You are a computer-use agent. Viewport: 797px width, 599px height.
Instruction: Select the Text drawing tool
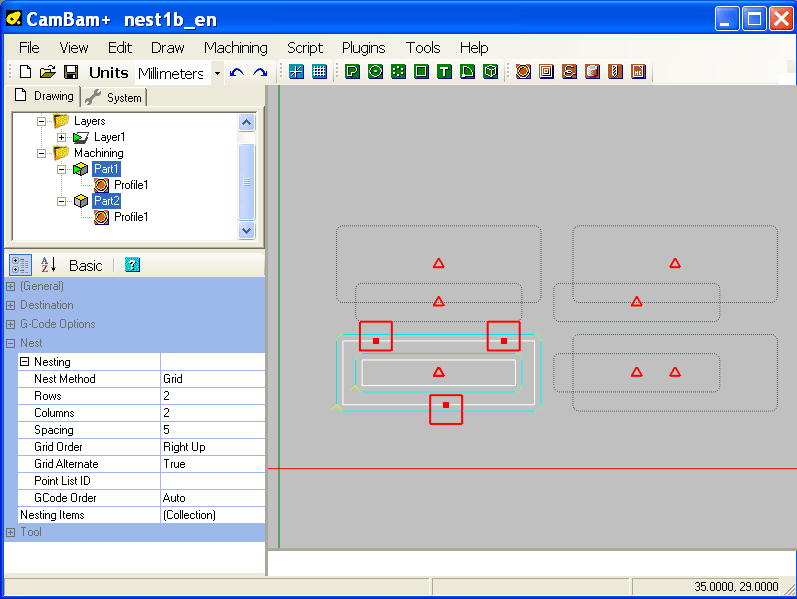(444, 71)
